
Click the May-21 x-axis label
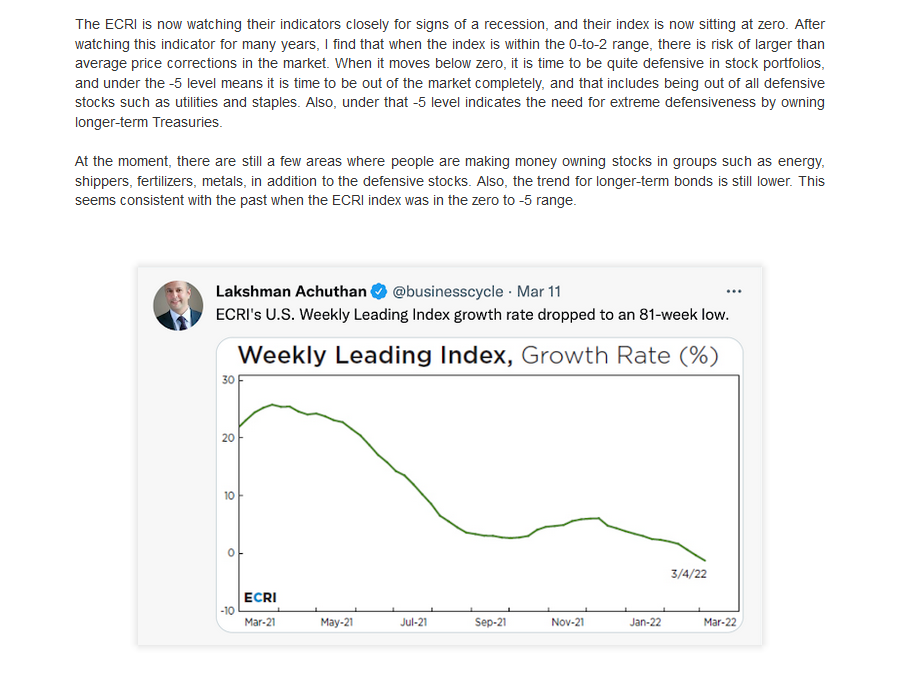[x=336, y=622]
